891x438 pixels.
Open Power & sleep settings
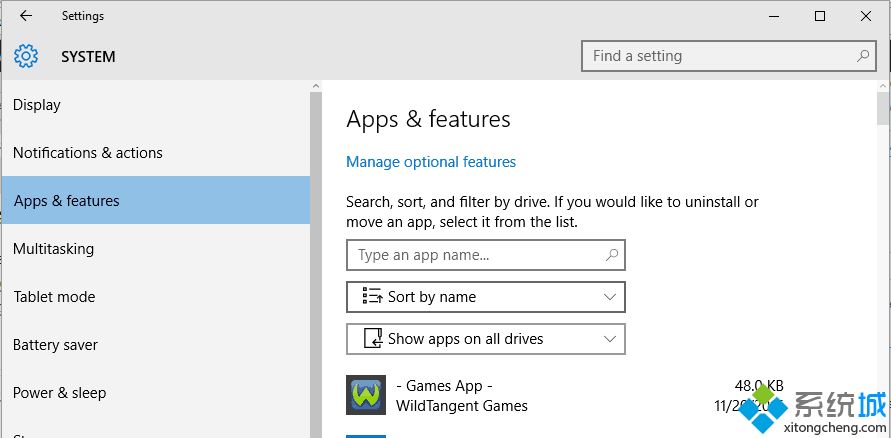pyautogui.click(x=156, y=393)
